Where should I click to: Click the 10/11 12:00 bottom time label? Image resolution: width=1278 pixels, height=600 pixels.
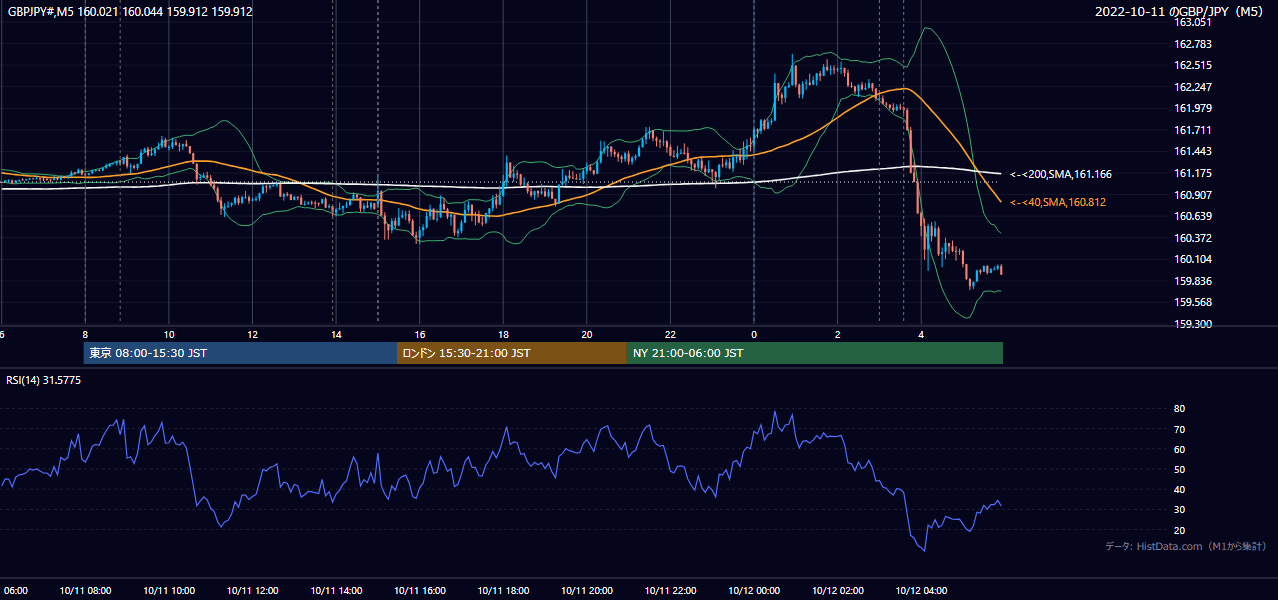[252, 590]
